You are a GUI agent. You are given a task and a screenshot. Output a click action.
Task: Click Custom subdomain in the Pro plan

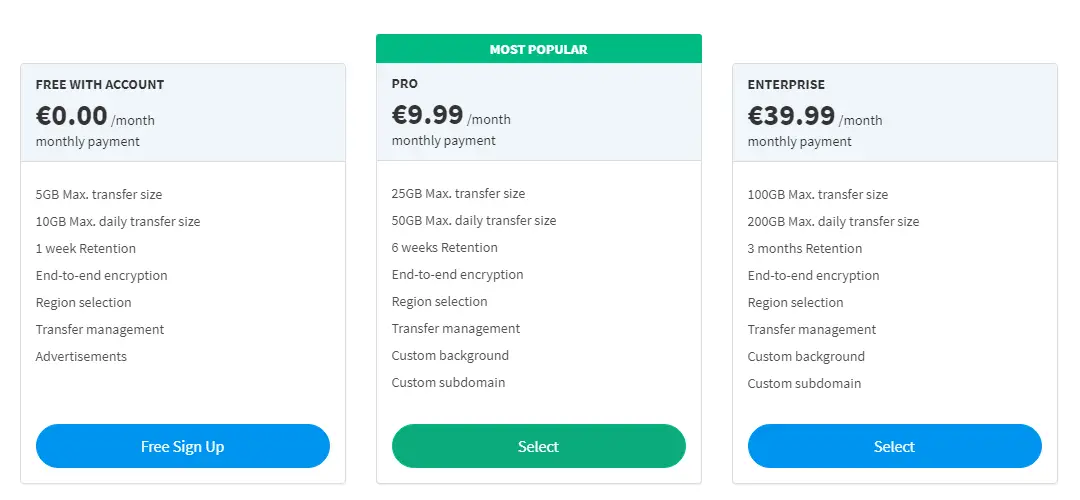(x=448, y=383)
